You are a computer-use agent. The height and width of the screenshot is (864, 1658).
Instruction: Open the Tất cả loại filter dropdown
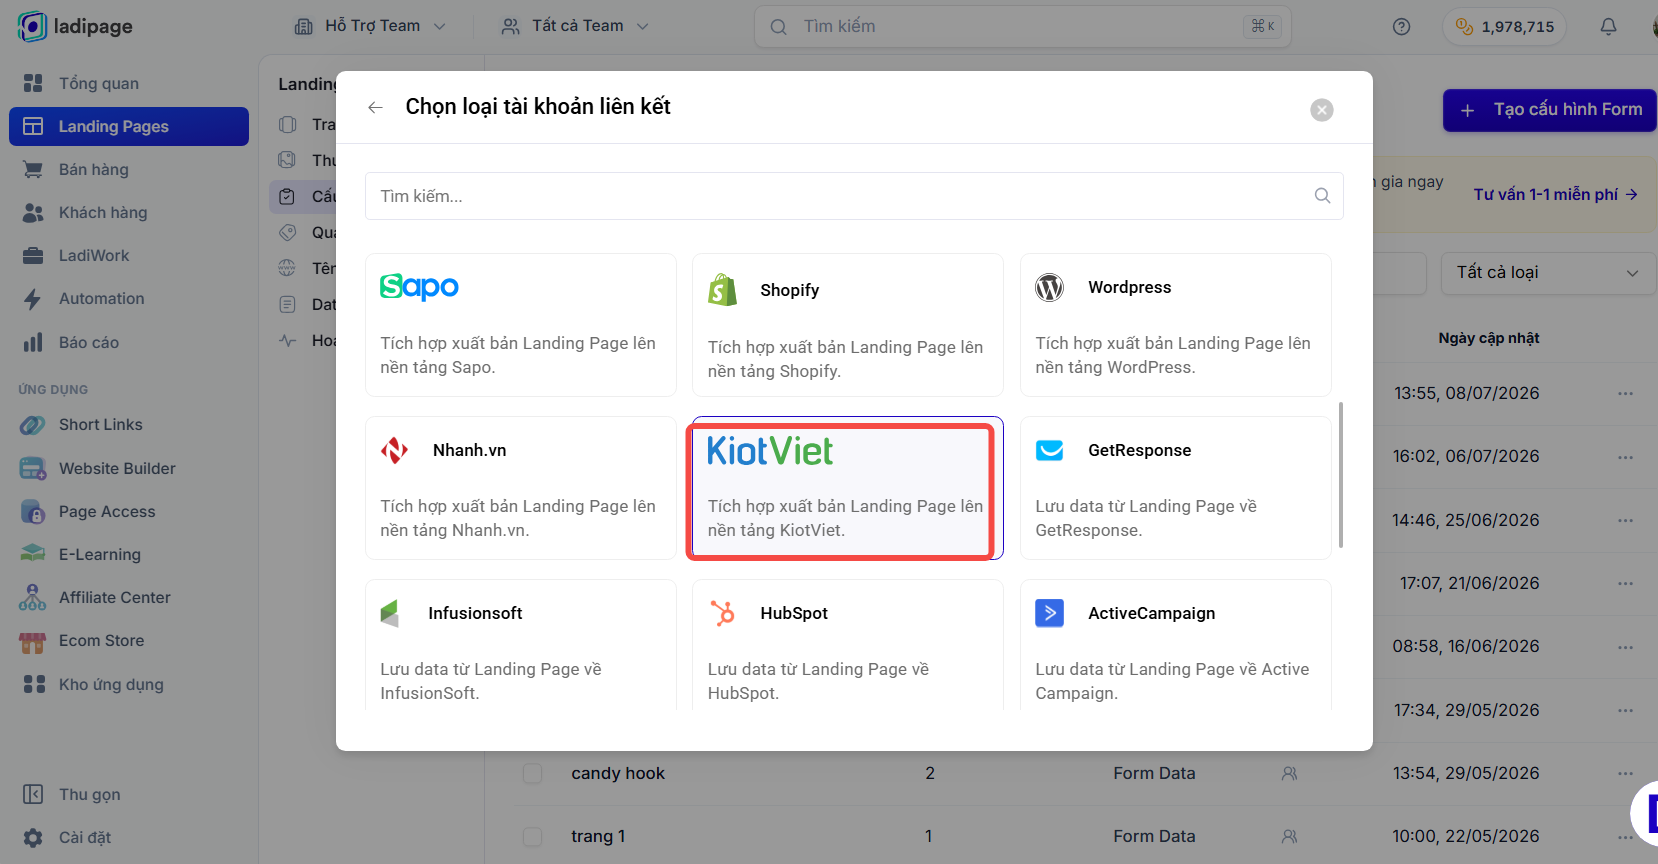point(1547,273)
